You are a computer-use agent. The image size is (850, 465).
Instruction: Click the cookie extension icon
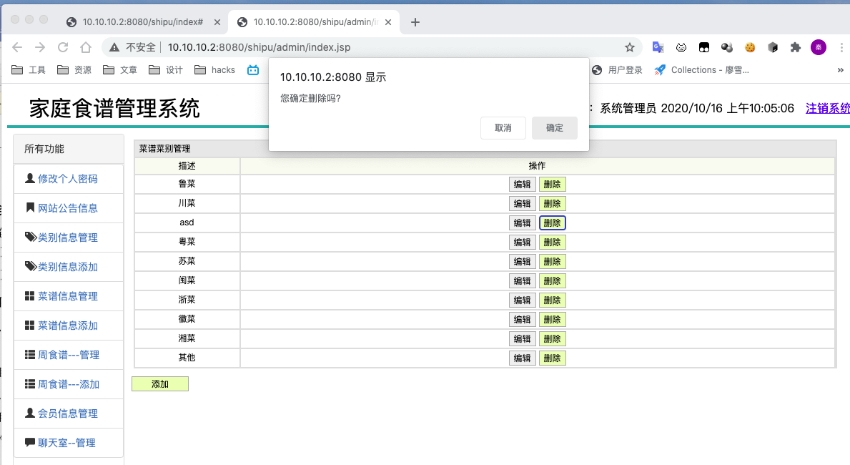(x=750, y=47)
